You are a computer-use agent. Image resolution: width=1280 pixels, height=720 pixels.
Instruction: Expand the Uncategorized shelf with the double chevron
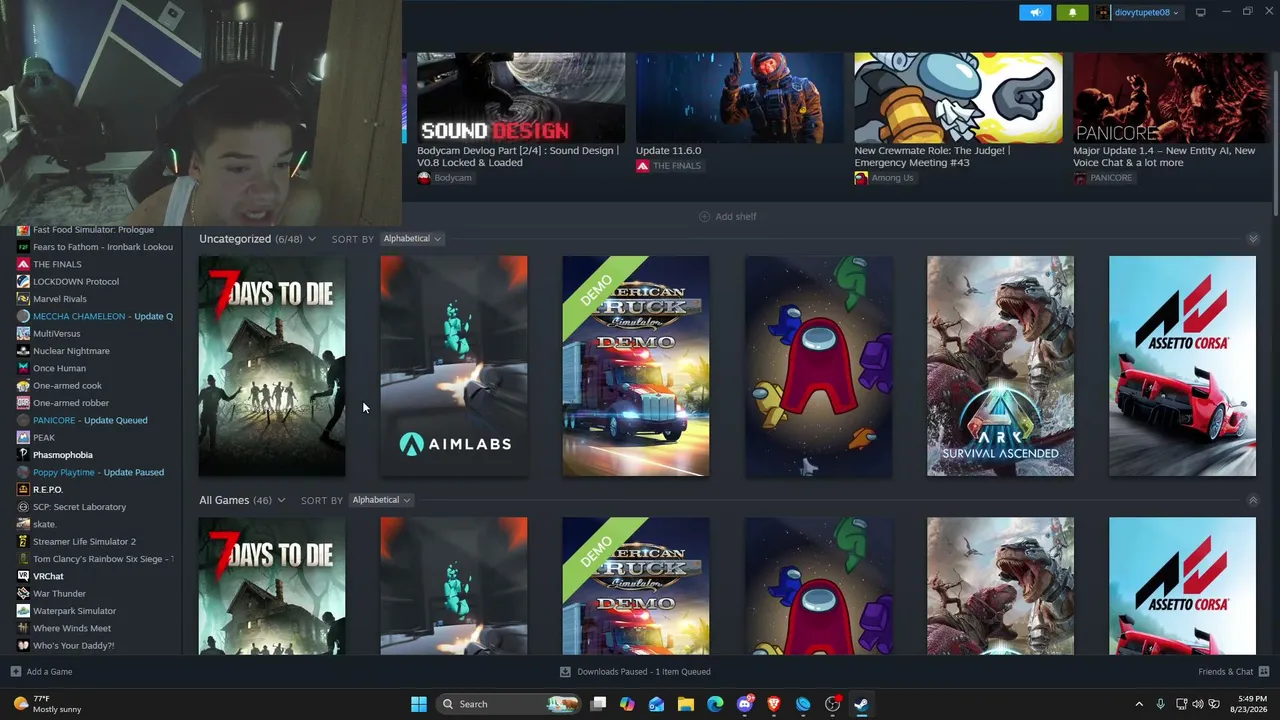click(x=1253, y=239)
